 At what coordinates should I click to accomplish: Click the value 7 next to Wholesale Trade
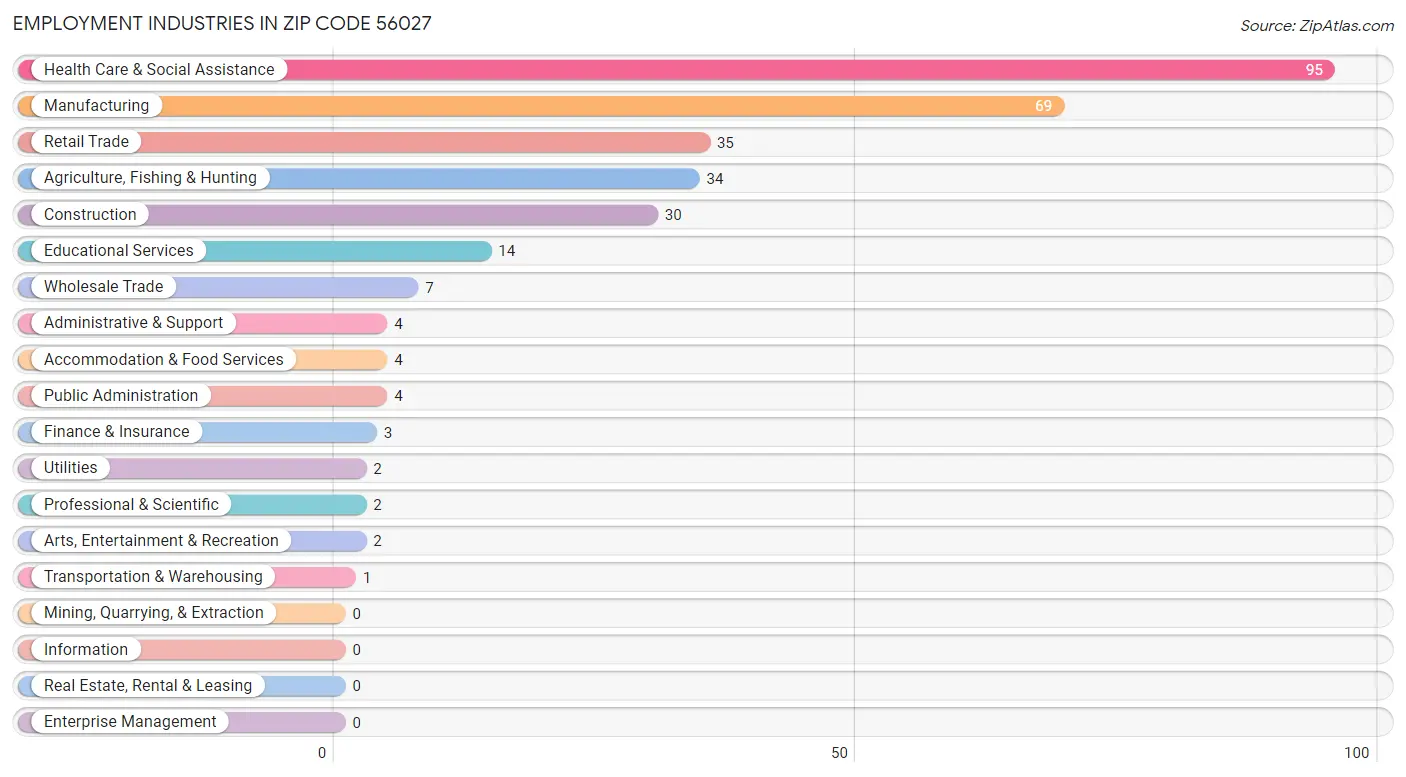coord(429,288)
